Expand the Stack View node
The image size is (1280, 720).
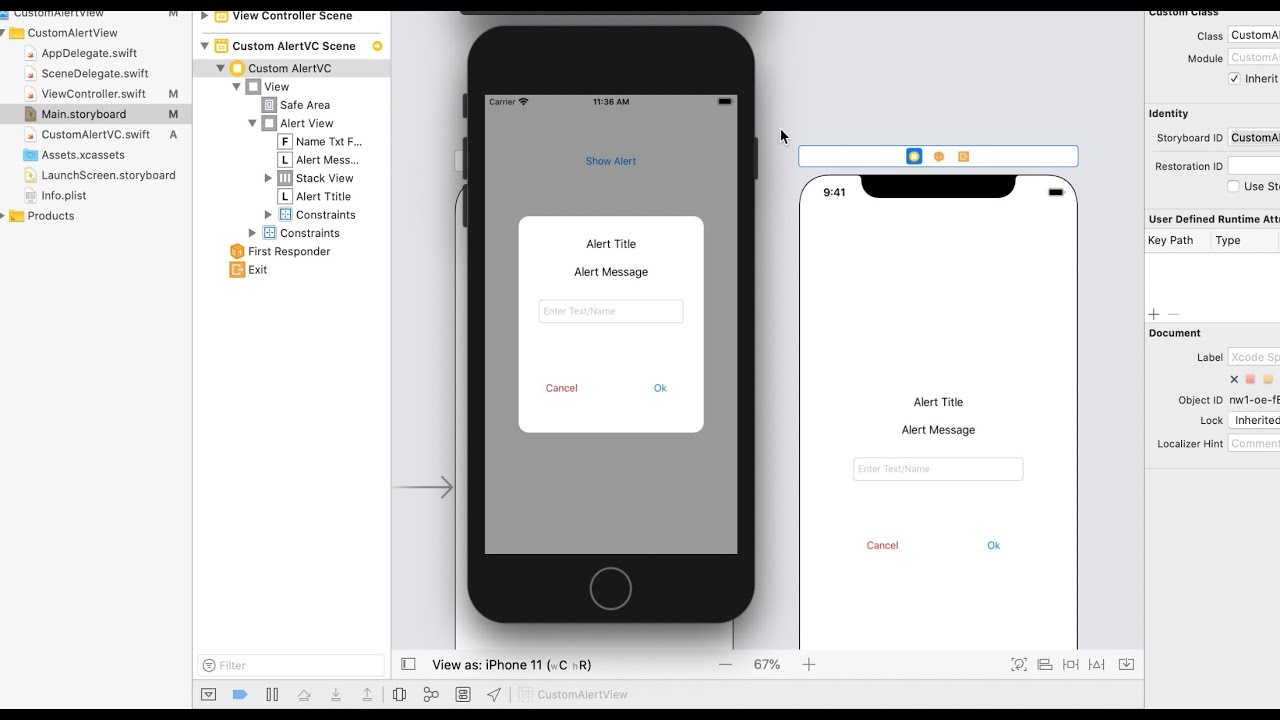(268, 178)
